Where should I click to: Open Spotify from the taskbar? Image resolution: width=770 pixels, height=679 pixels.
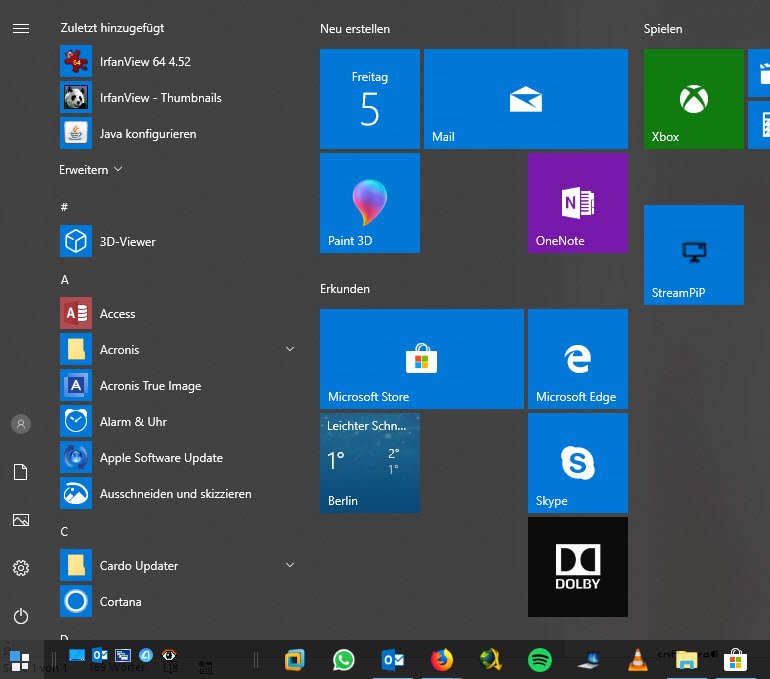[x=540, y=660]
